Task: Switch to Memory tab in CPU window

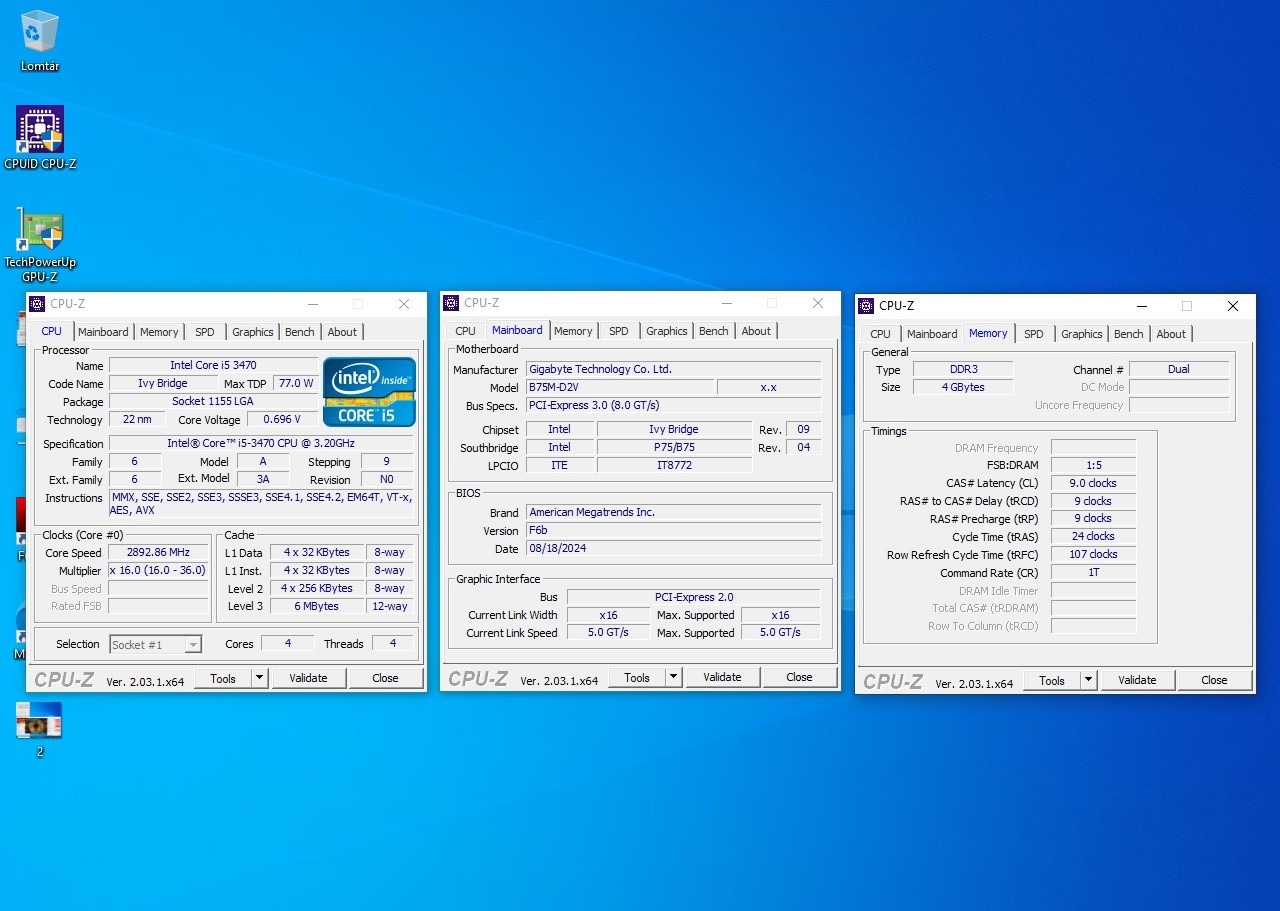Action: click(x=159, y=332)
